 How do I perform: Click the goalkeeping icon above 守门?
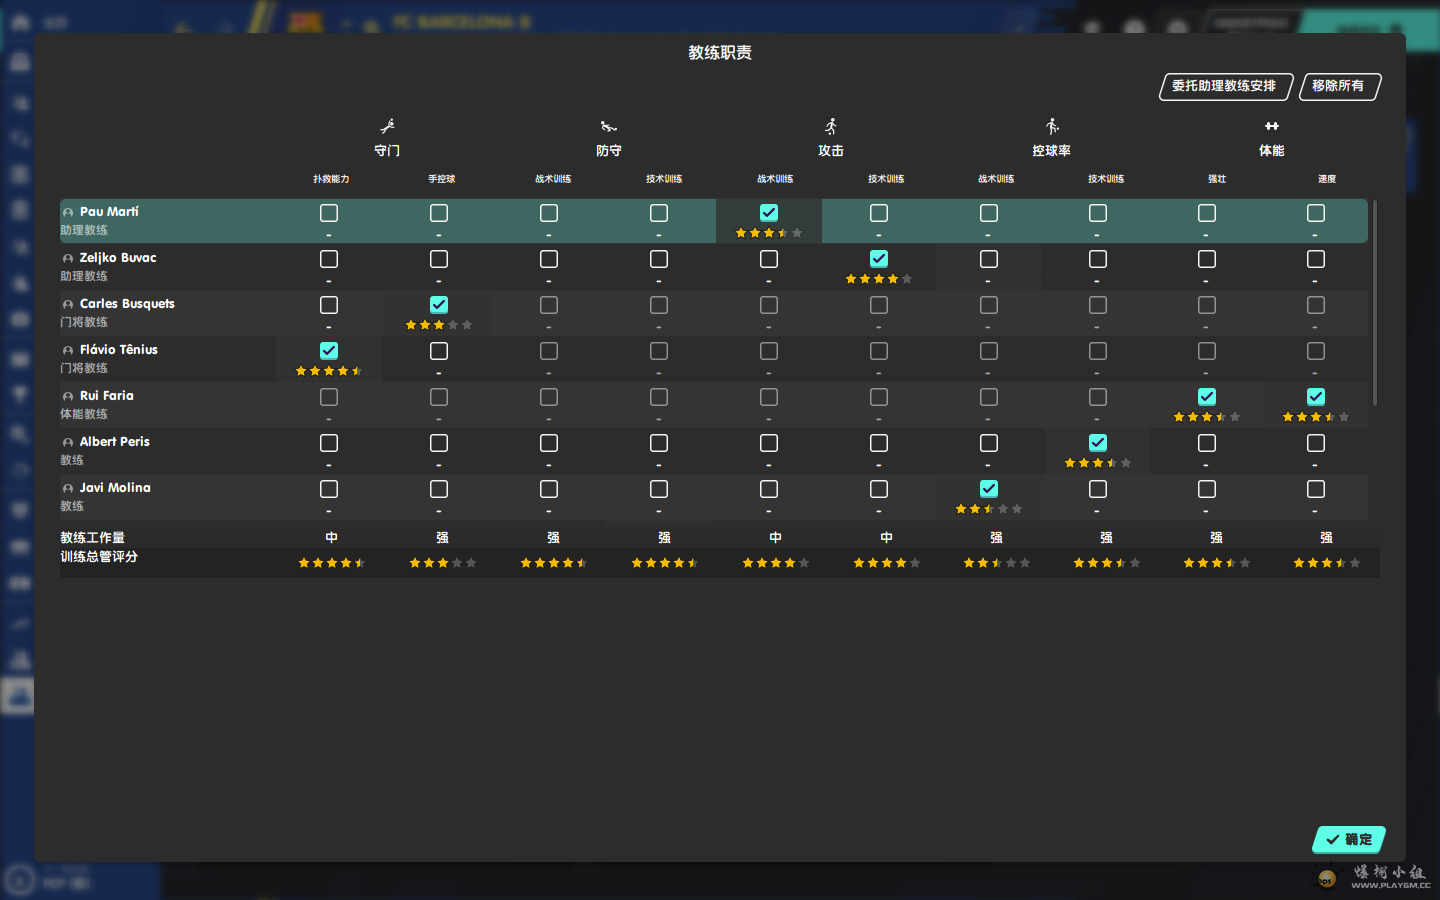(387, 126)
